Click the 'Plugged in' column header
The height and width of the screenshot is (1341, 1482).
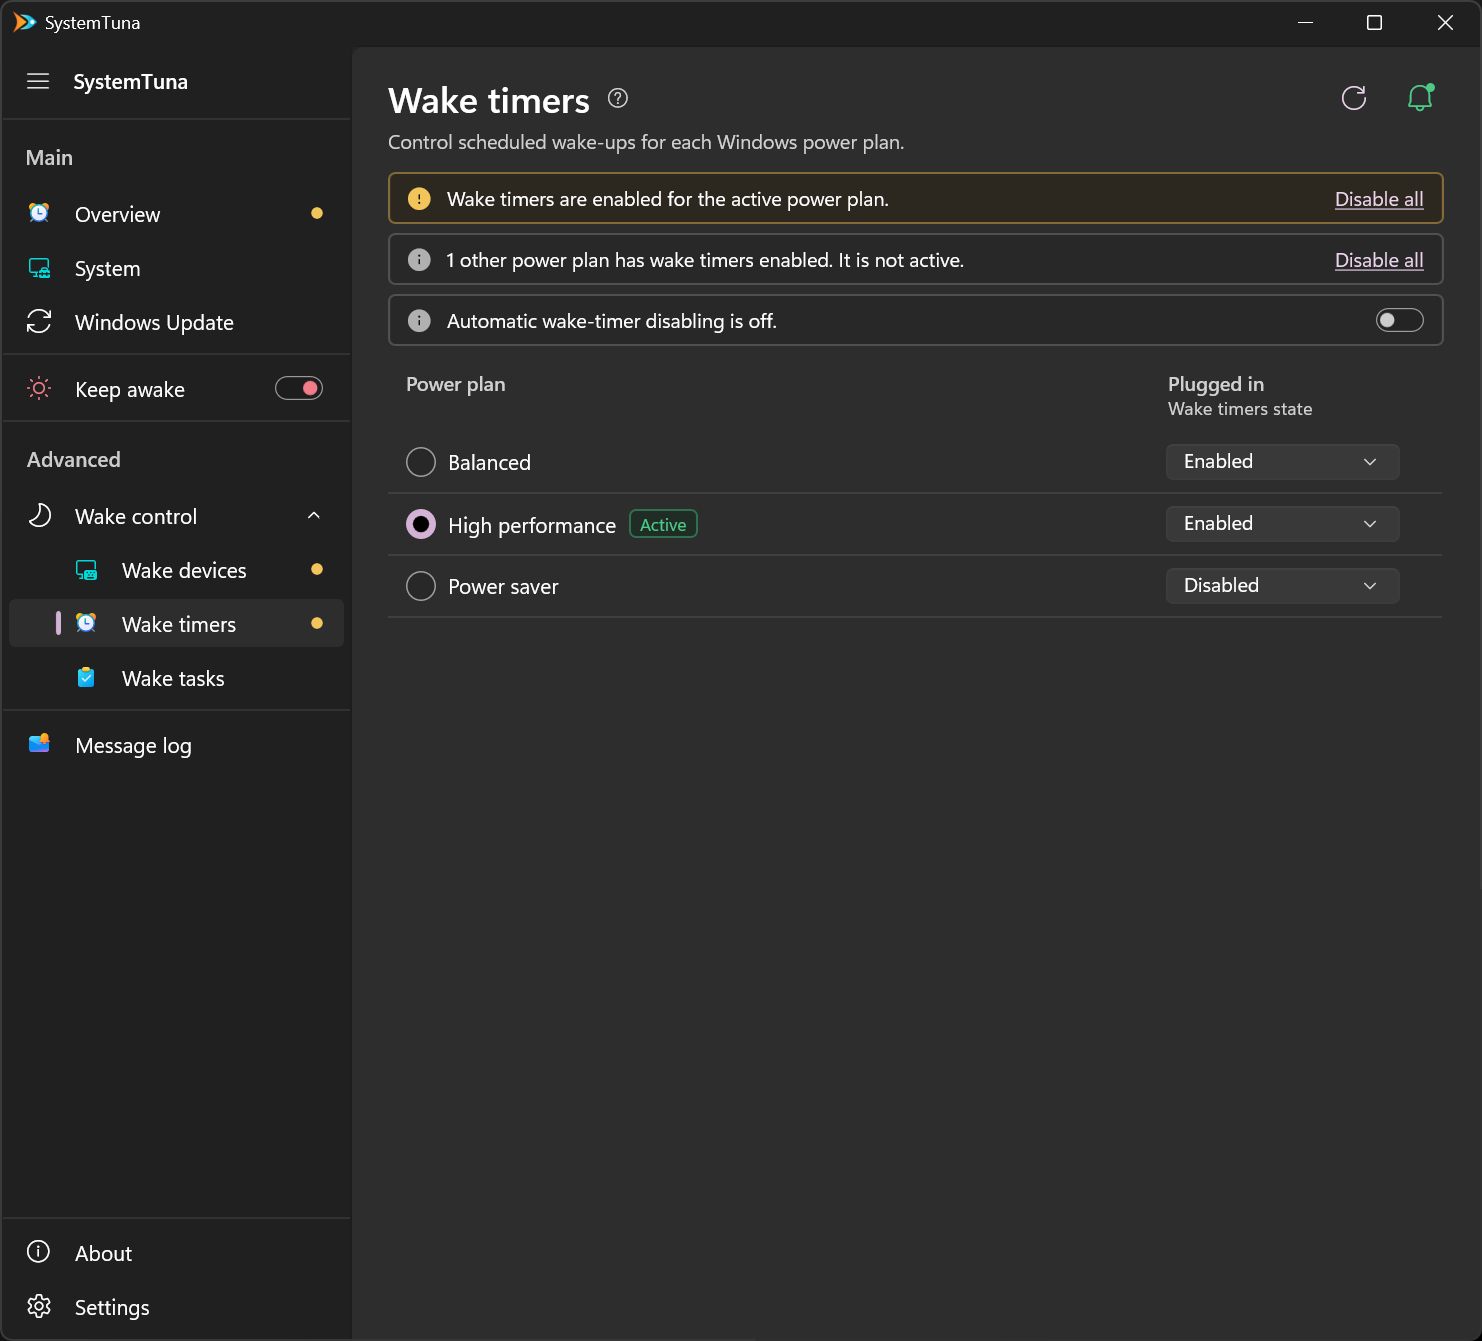point(1216,384)
